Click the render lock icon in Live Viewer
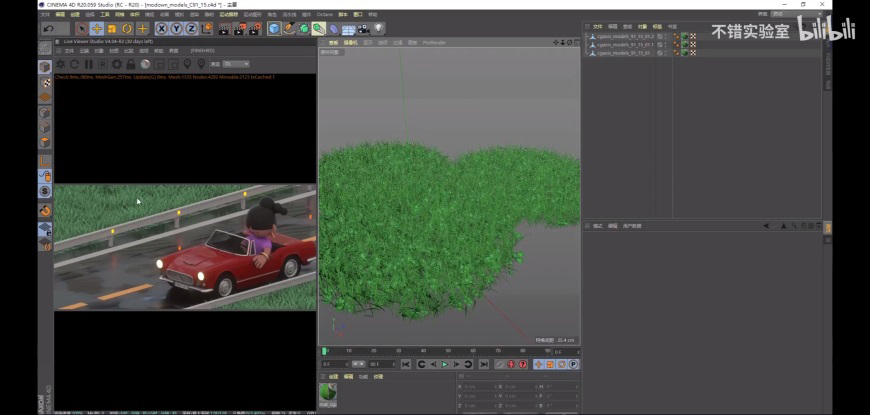Image resolution: width=870 pixels, height=415 pixels. click(x=132, y=64)
